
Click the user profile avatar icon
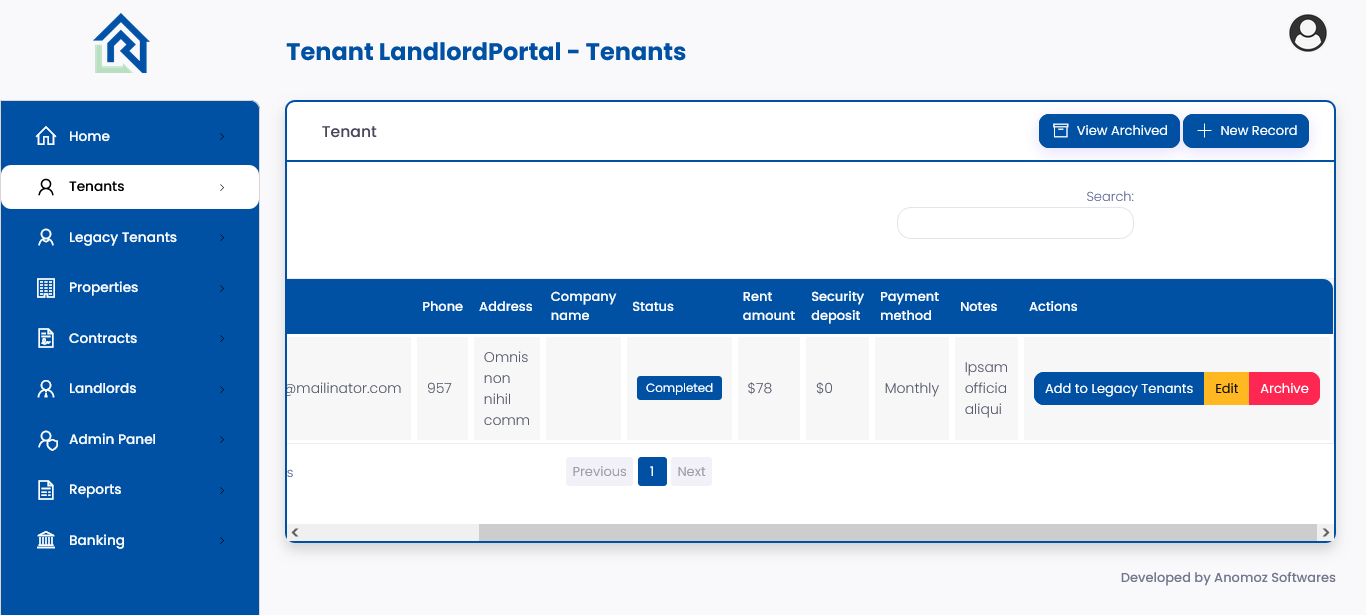[x=1307, y=33]
